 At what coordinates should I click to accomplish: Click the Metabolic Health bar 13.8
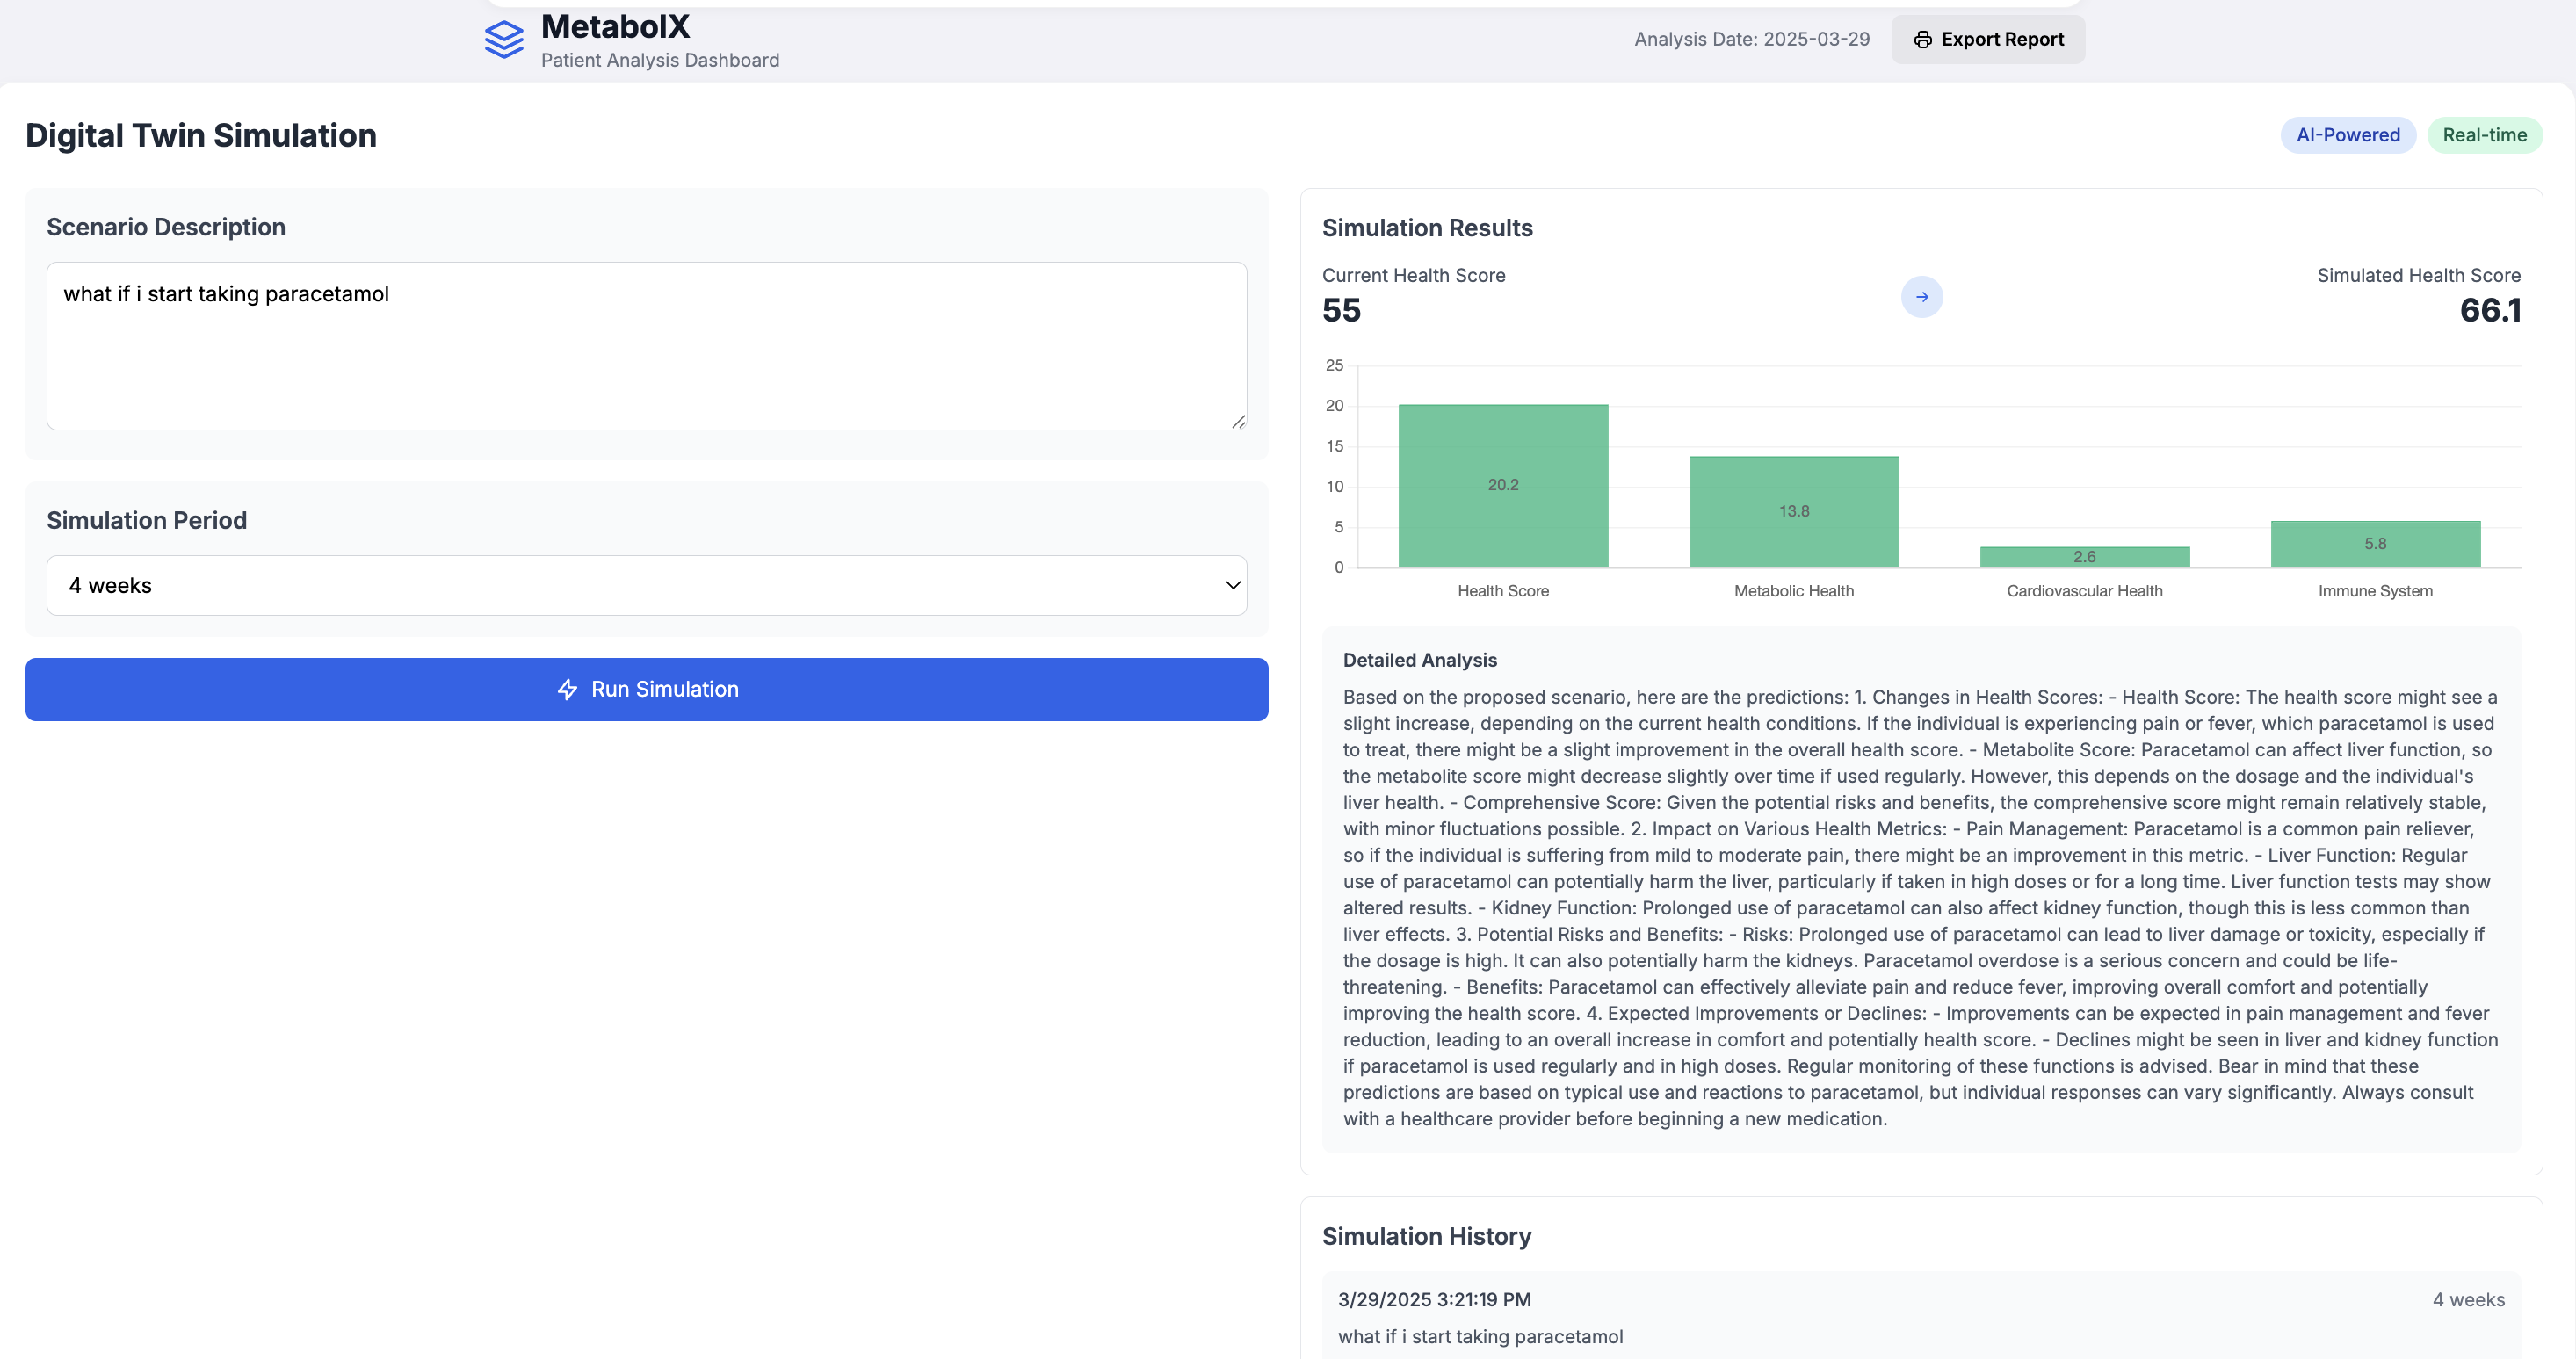(x=1793, y=512)
